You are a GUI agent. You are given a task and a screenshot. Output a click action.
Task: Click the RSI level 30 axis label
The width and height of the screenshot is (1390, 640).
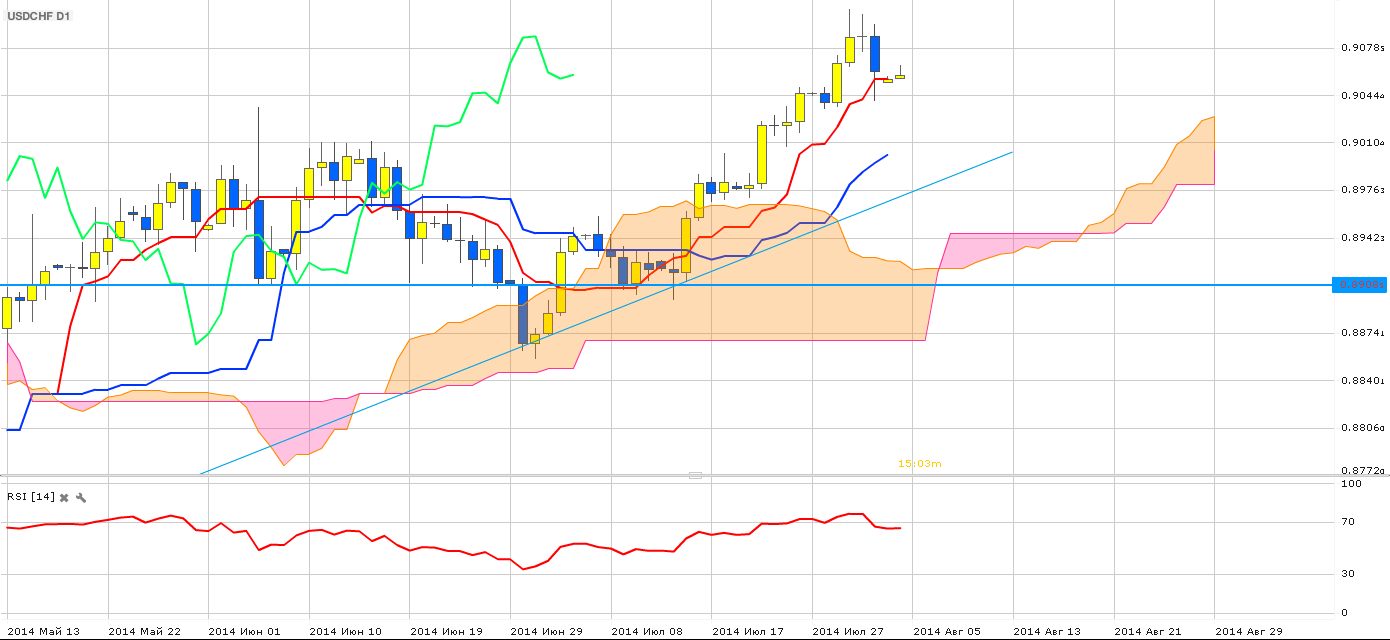[x=1351, y=574]
